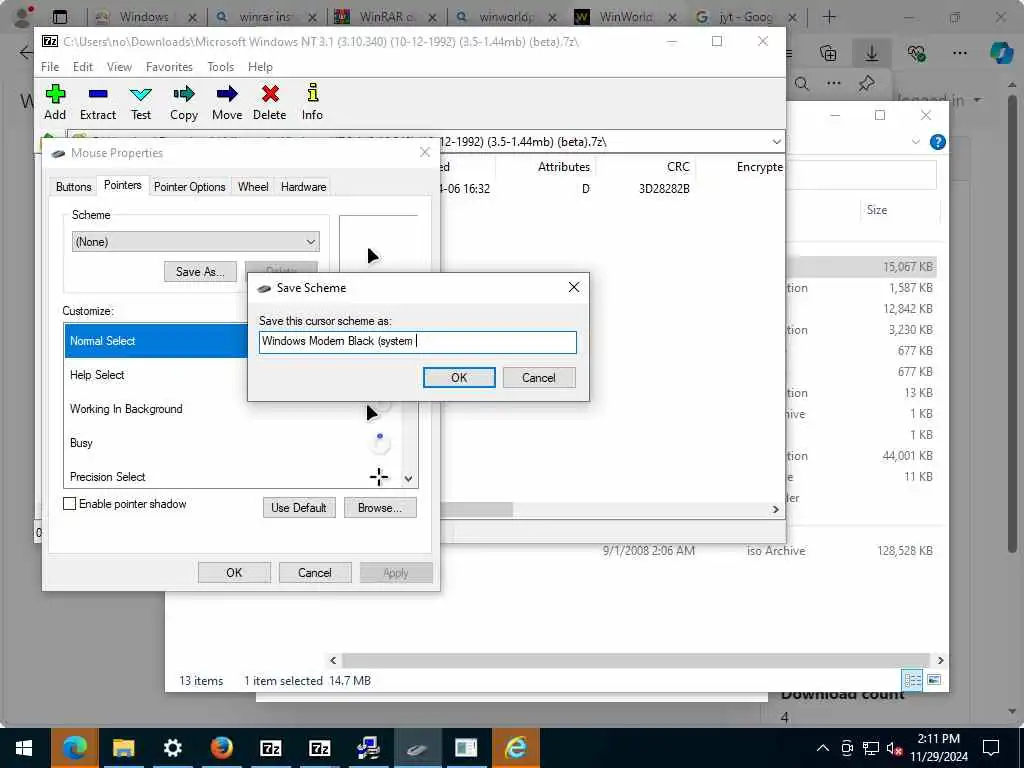Show hidden system tray icons
This screenshot has width=1024, height=768.
pos(823,748)
